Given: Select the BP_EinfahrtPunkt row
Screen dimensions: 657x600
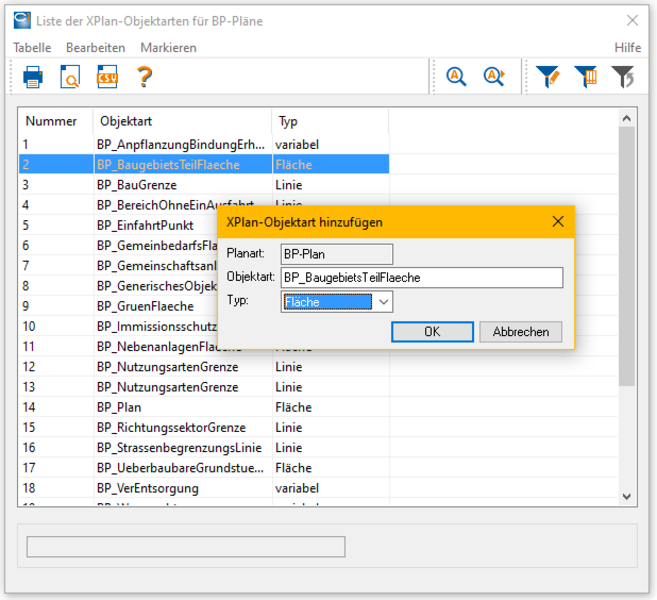Looking at the screenshot, I should tap(119, 225).
